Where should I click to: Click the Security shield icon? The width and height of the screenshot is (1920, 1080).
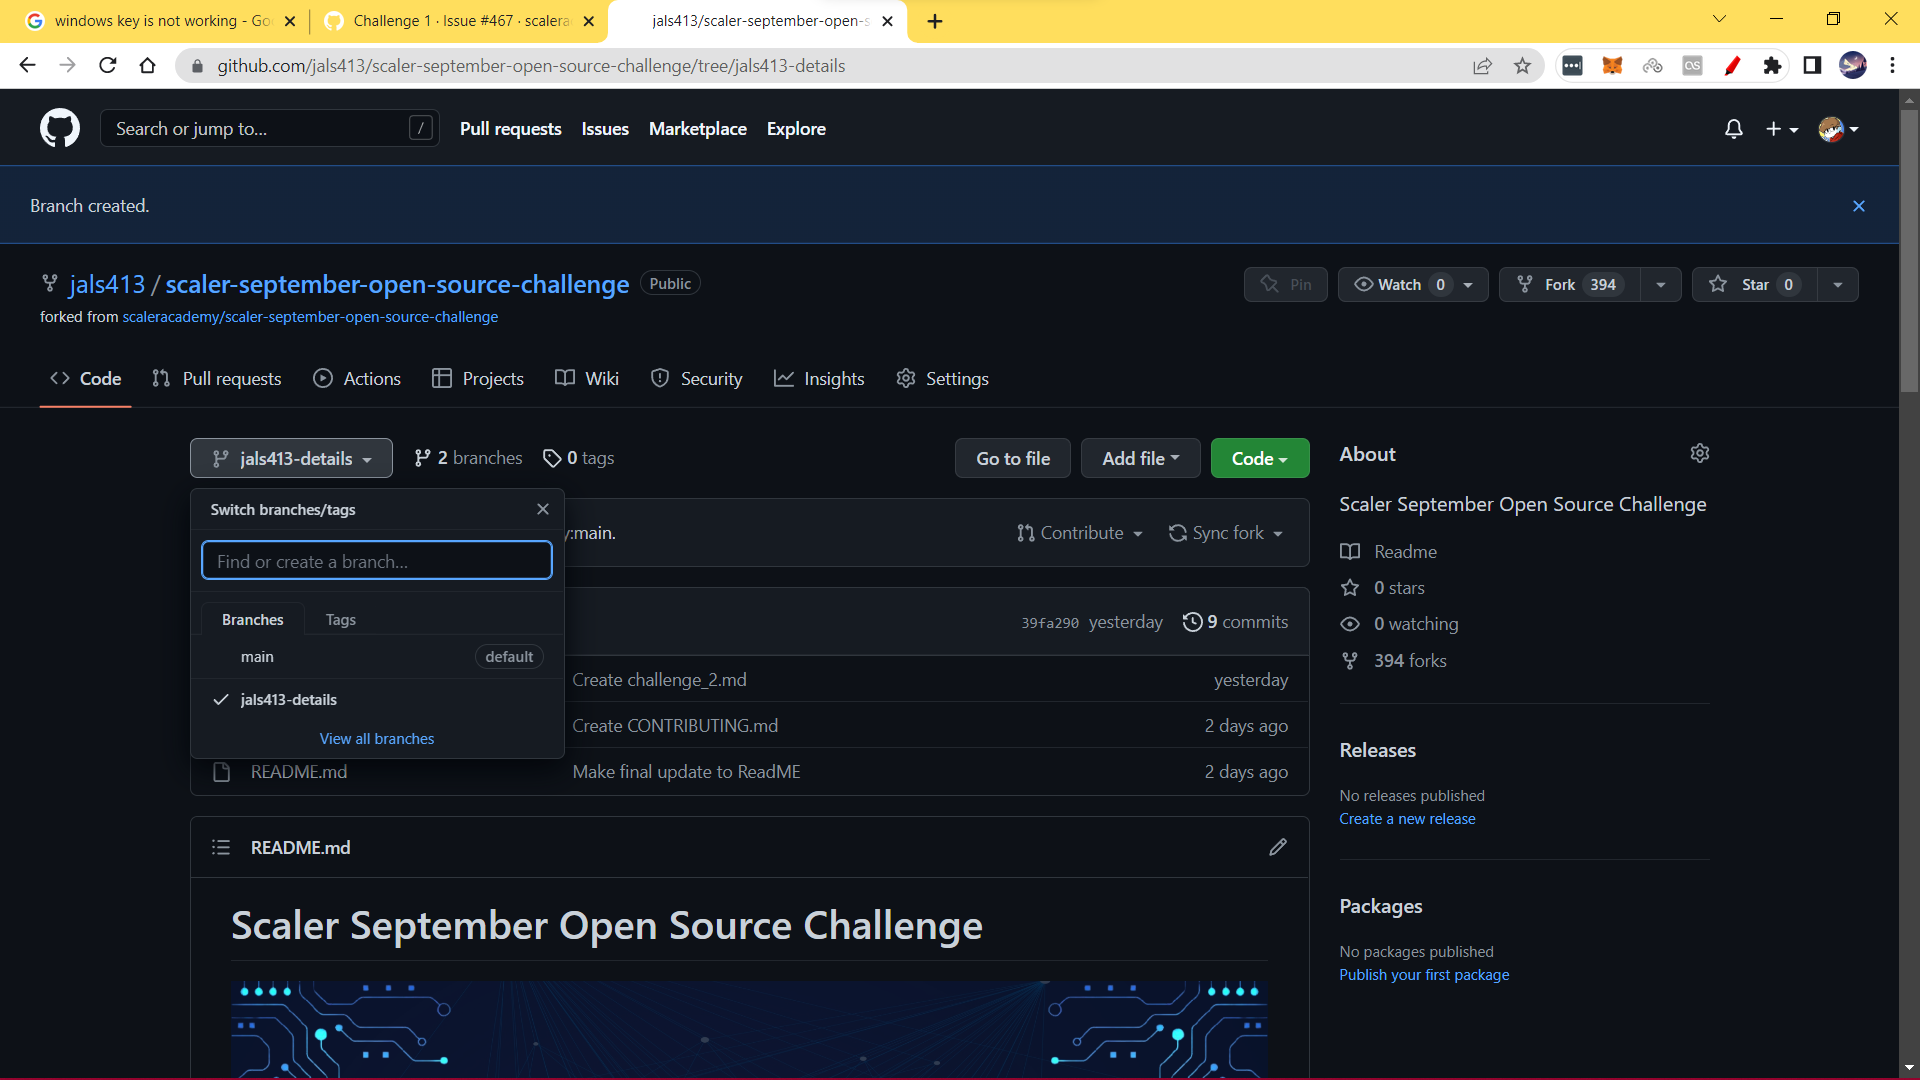(660, 378)
